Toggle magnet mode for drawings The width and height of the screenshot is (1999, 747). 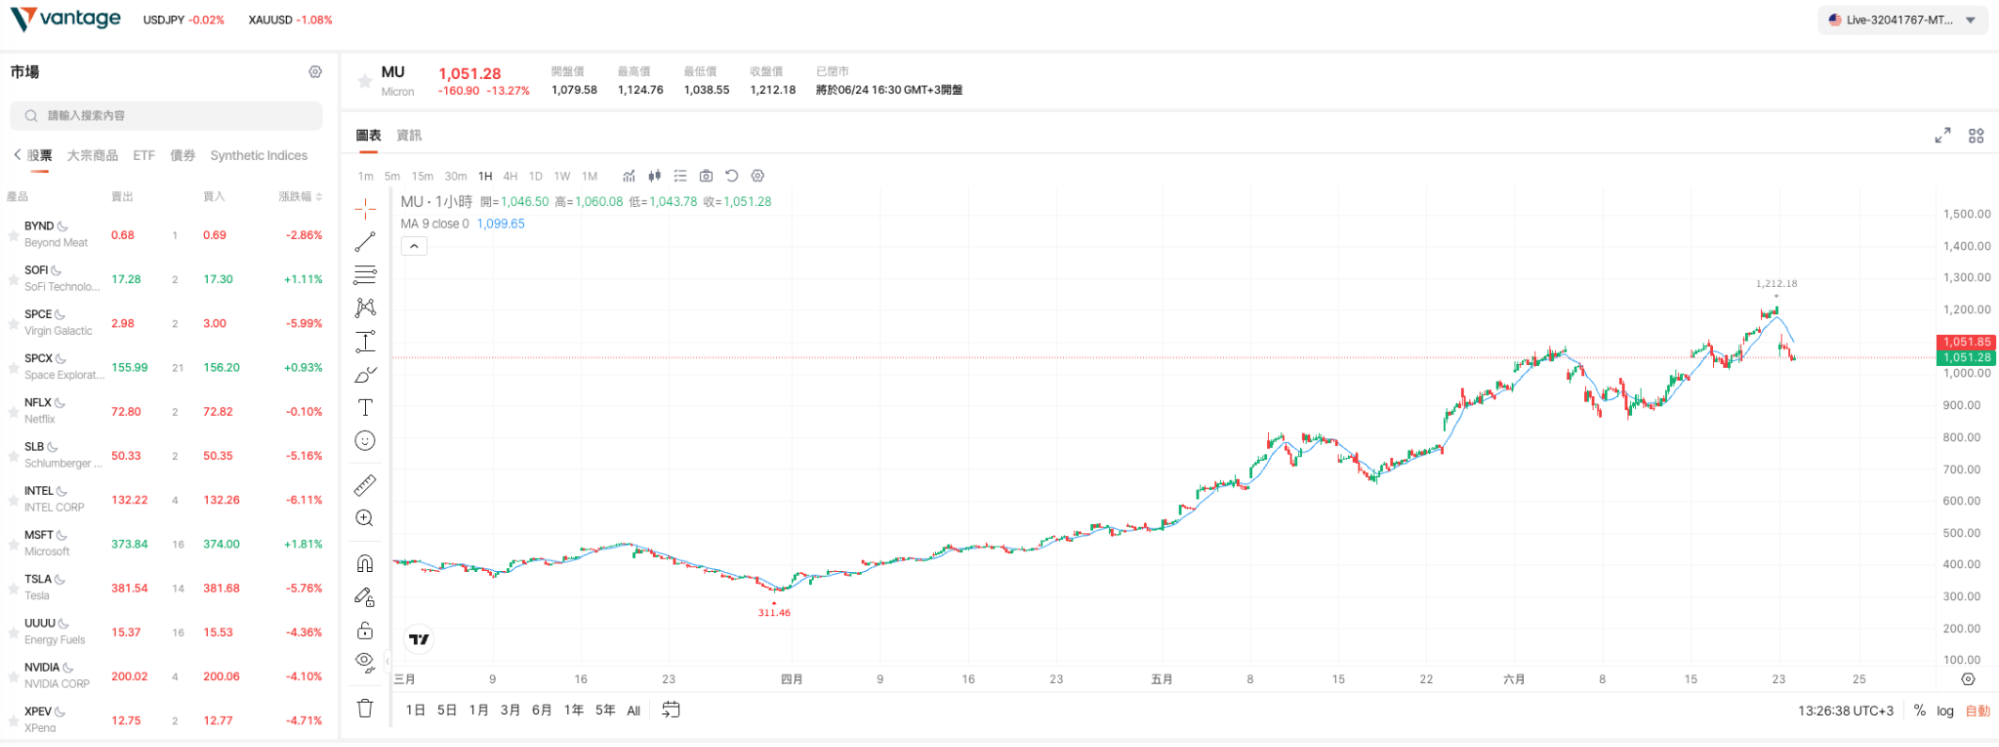tap(365, 563)
